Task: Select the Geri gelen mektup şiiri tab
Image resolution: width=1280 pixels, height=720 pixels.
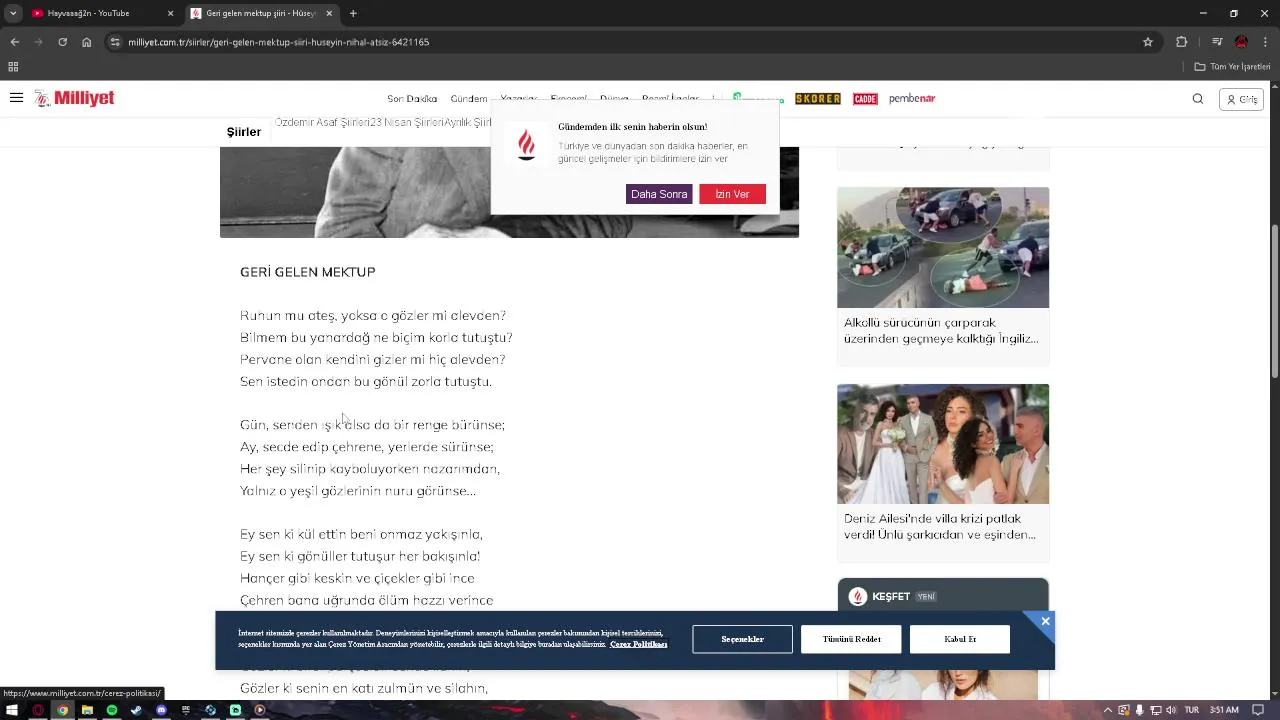Action: pyautogui.click(x=261, y=13)
